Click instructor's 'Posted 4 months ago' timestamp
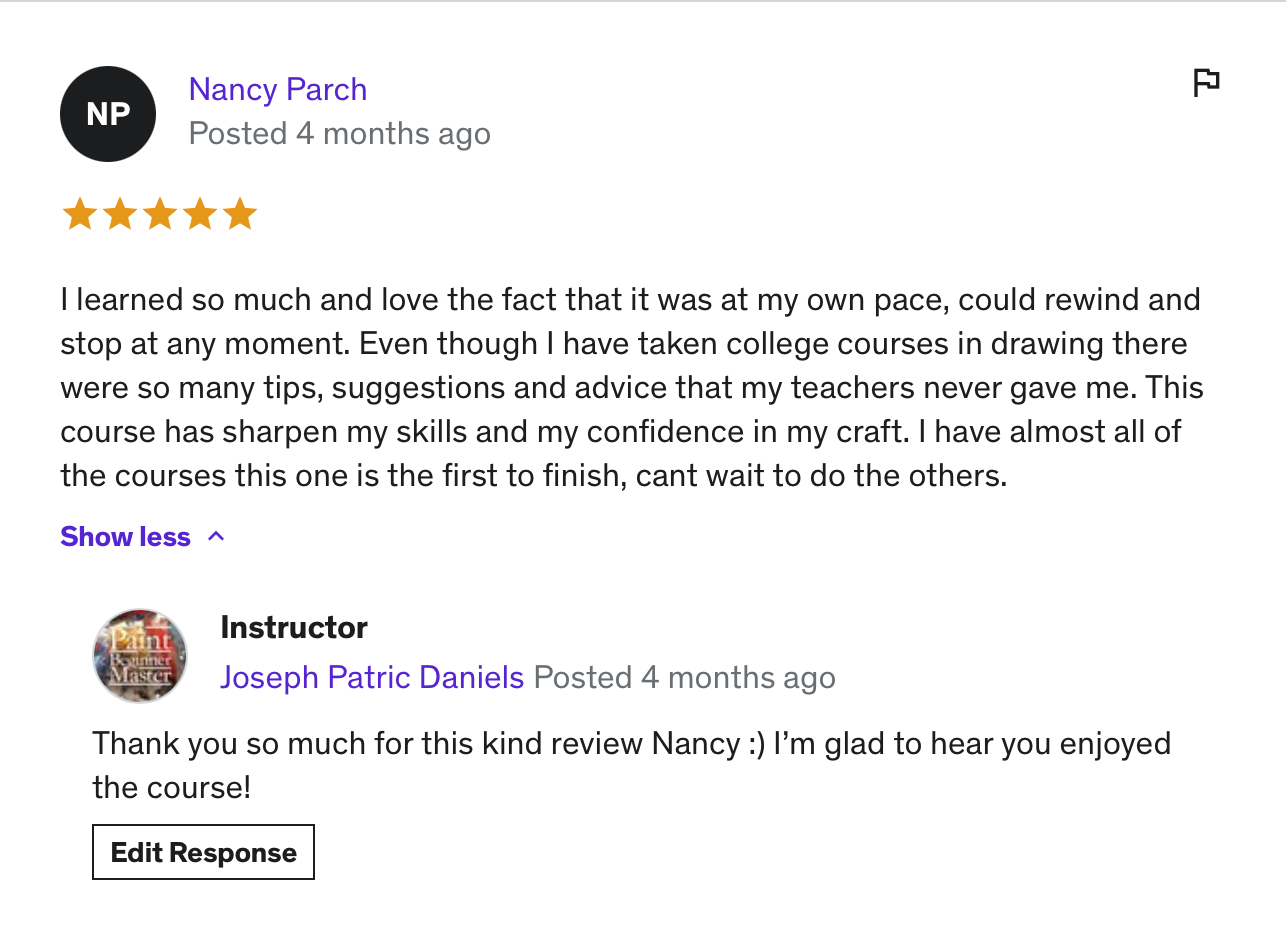This screenshot has height=942, width=1286. [685, 678]
